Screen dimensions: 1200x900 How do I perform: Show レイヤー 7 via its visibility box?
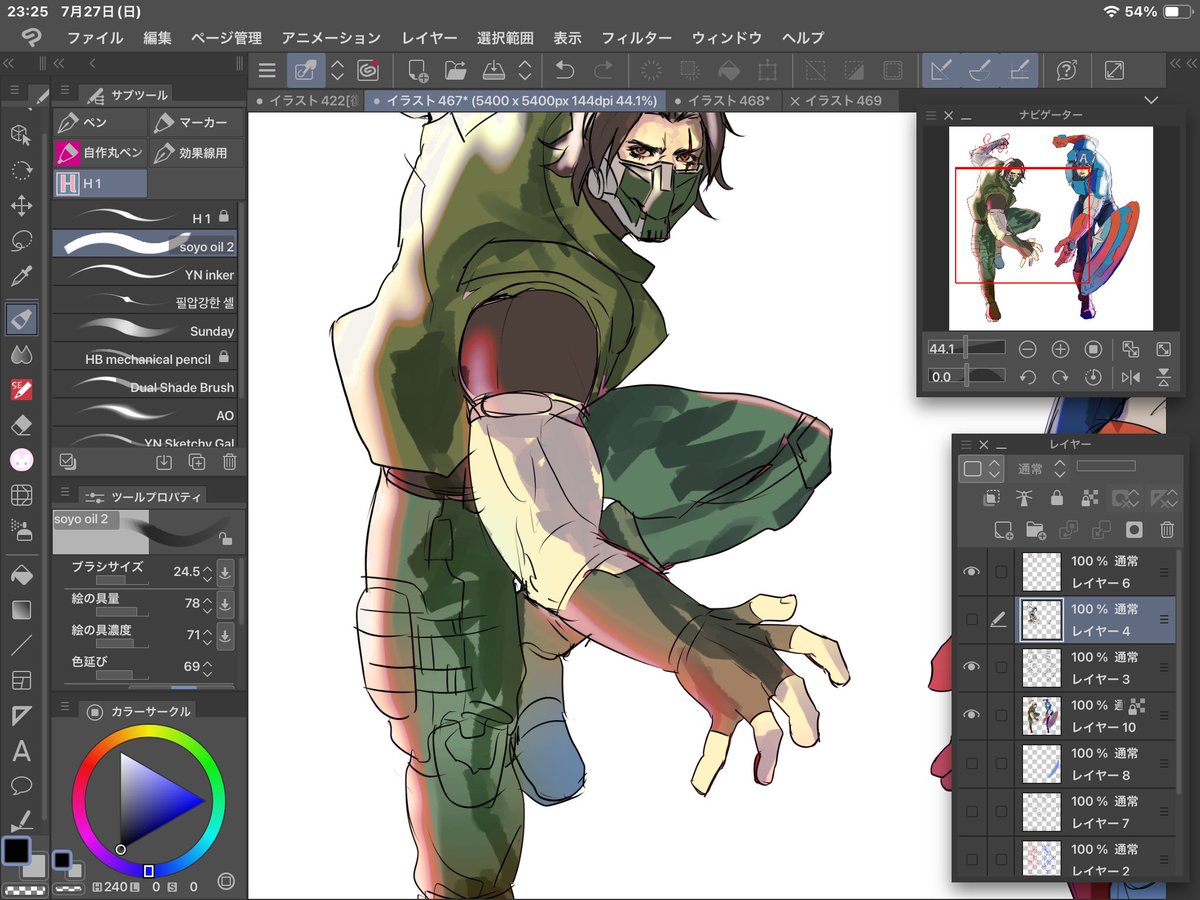pyautogui.click(x=970, y=812)
